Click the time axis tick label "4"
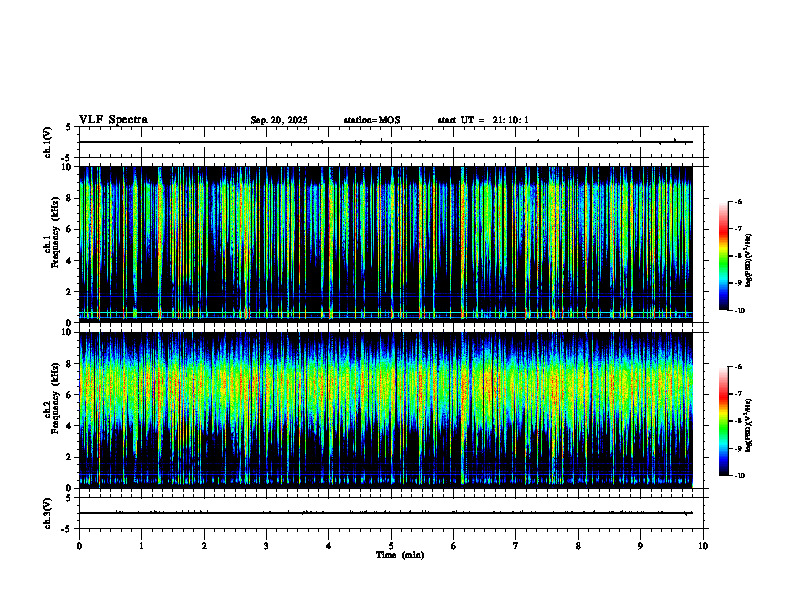The height and width of the screenshot is (612, 792). pyautogui.click(x=329, y=546)
